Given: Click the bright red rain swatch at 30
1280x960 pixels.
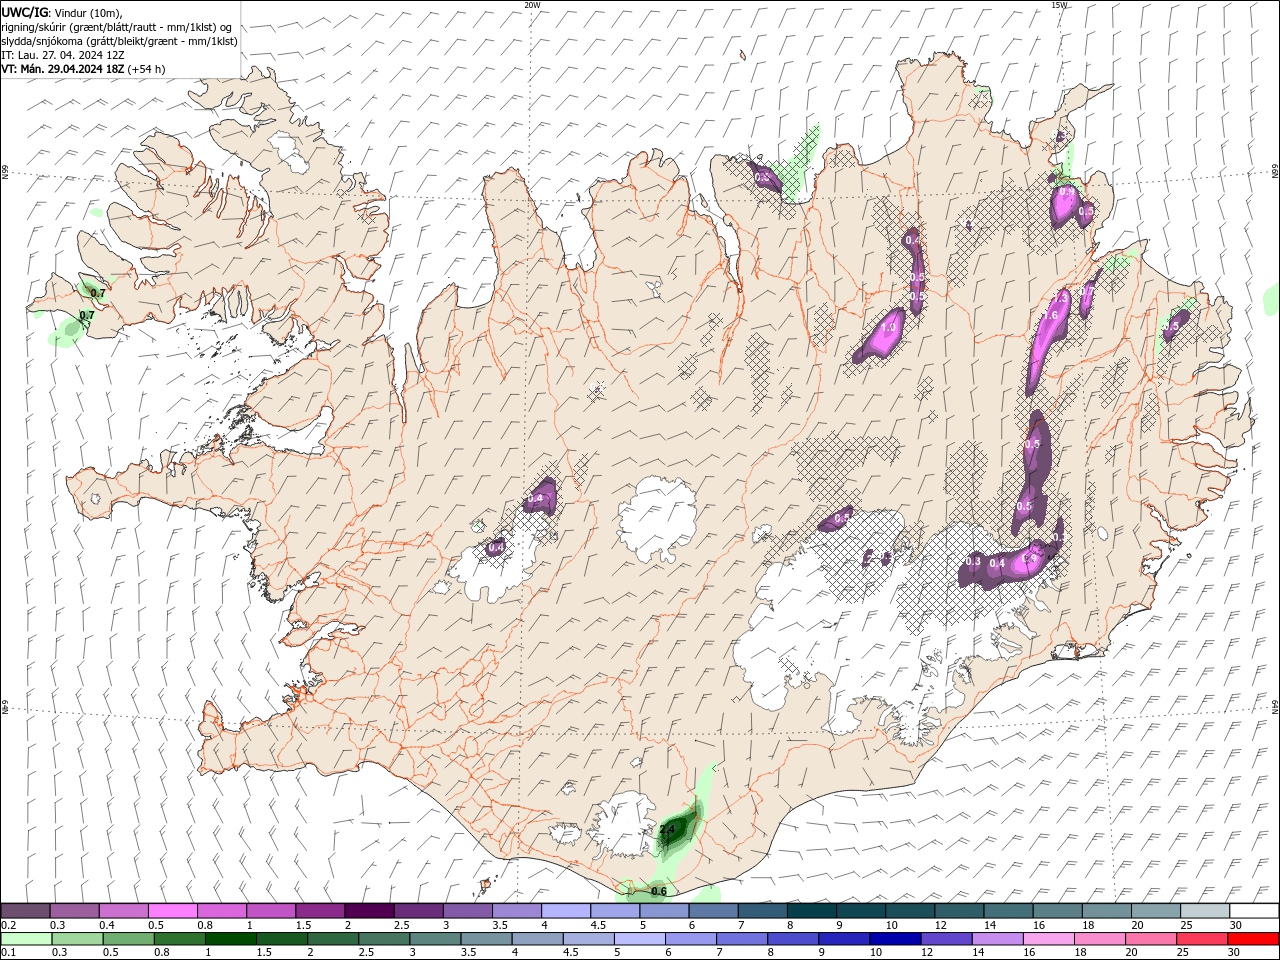Looking at the screenshot, I should 1254,939.
